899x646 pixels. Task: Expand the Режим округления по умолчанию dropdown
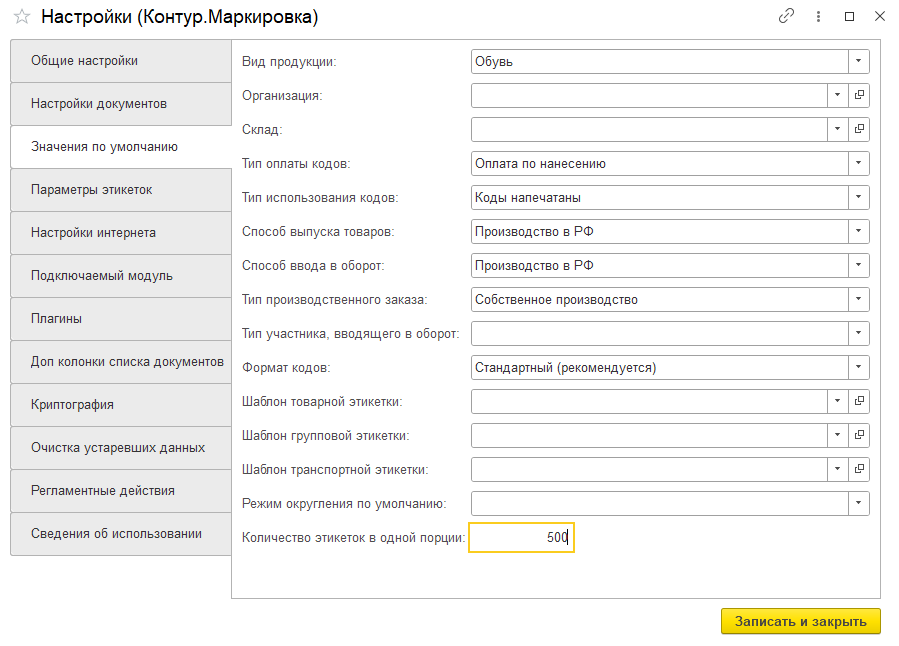[858, 503]
